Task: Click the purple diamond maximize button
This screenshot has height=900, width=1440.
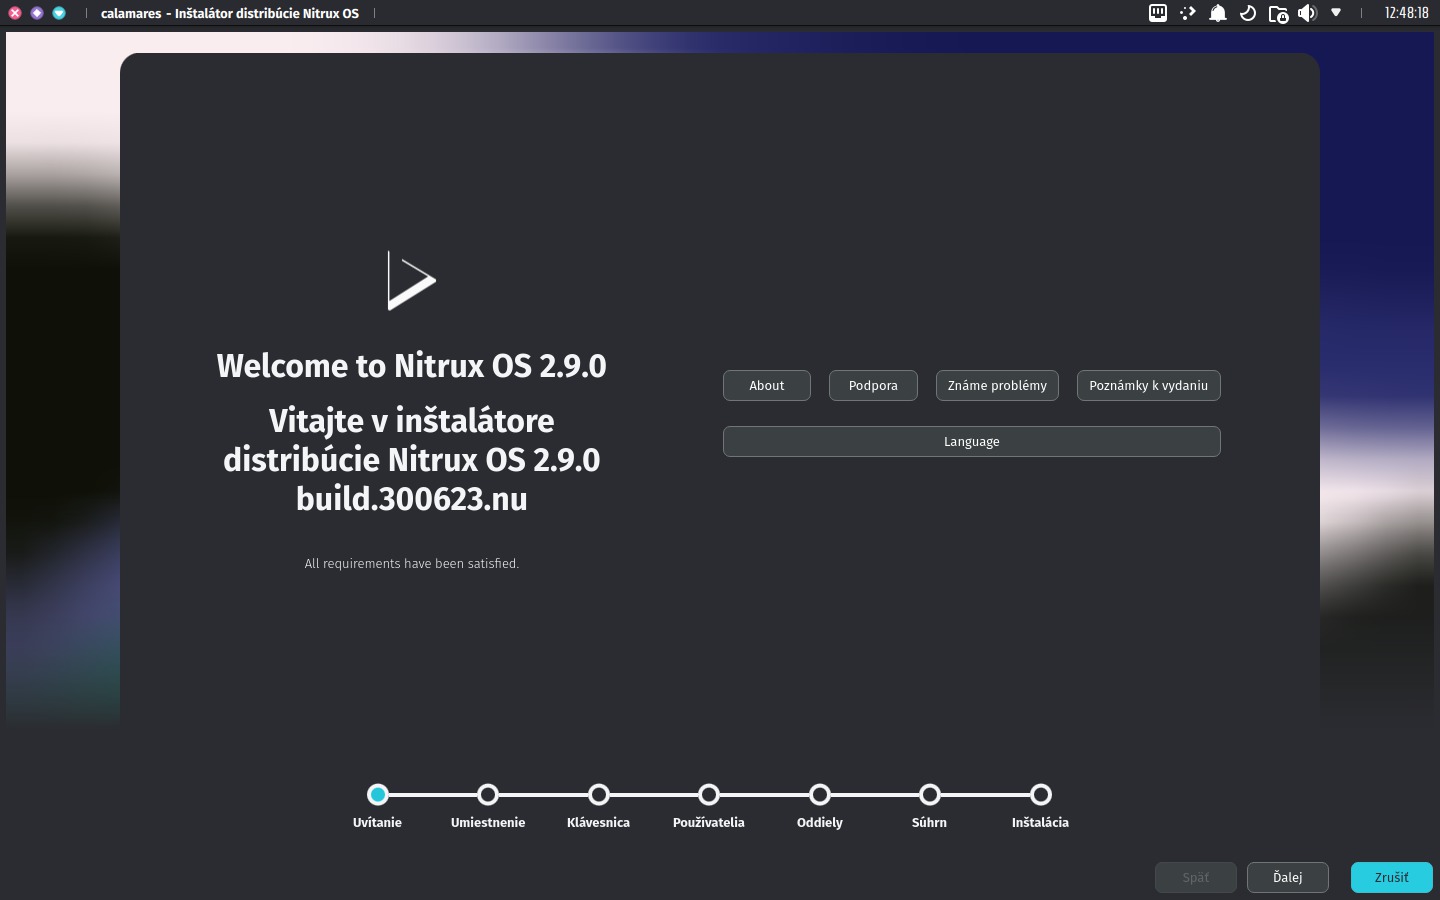Action: click(37, 13)
